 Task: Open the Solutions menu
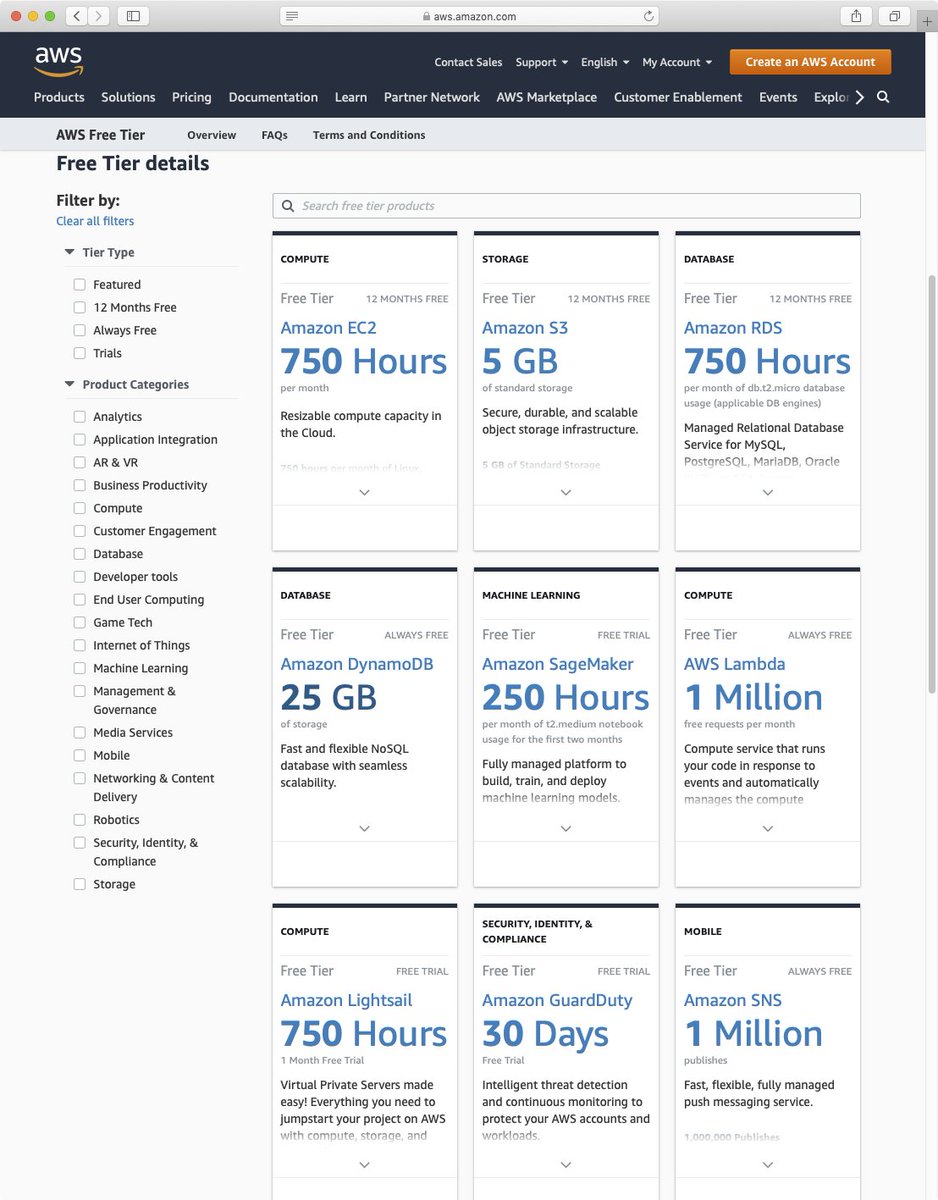tap(128, 97)
